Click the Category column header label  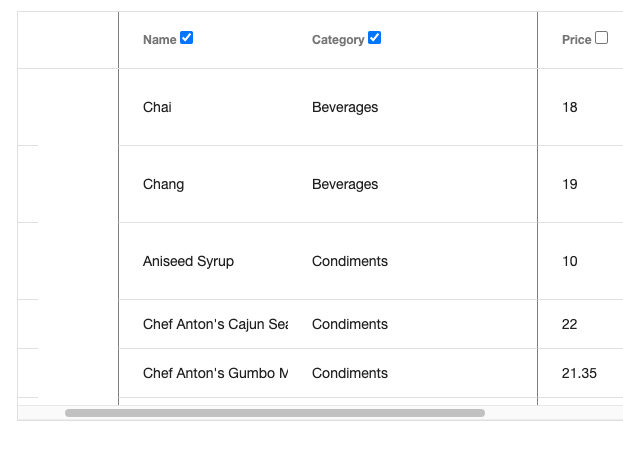(x=338, y=40)
